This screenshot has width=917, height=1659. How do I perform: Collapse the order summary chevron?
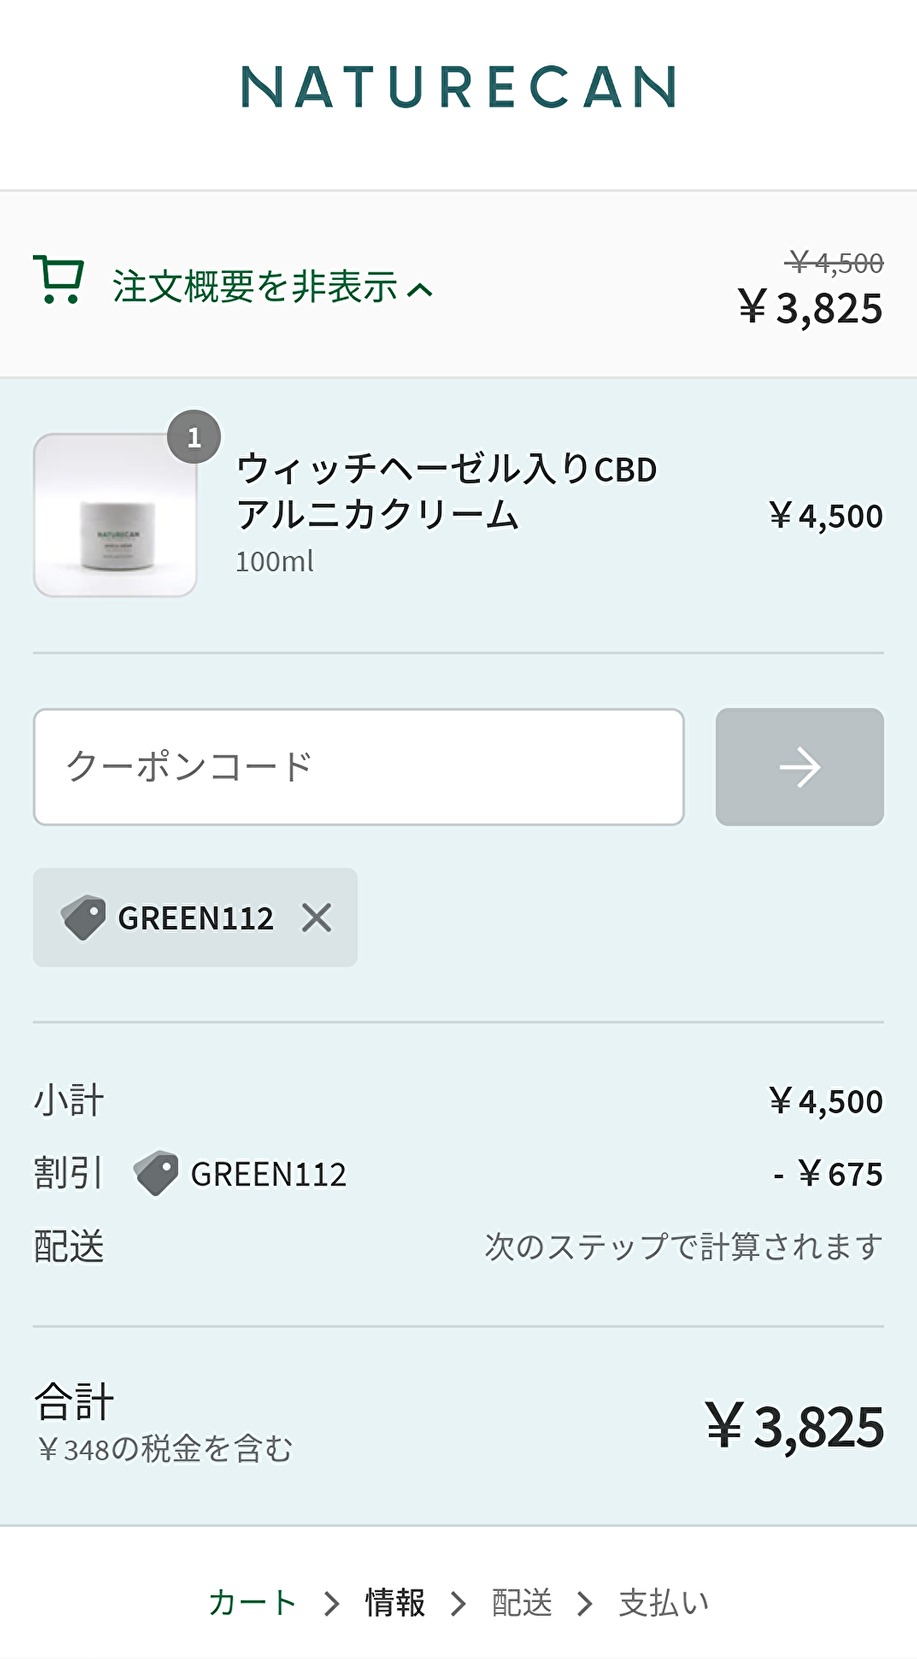click(x=421, y=290)
